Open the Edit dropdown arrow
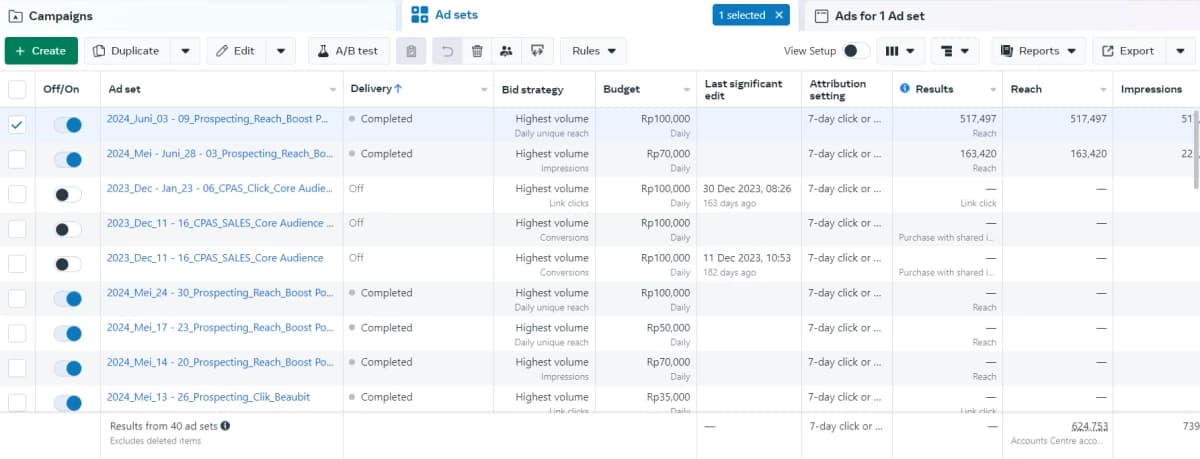The image size is (1200, 459). (281, 51)
